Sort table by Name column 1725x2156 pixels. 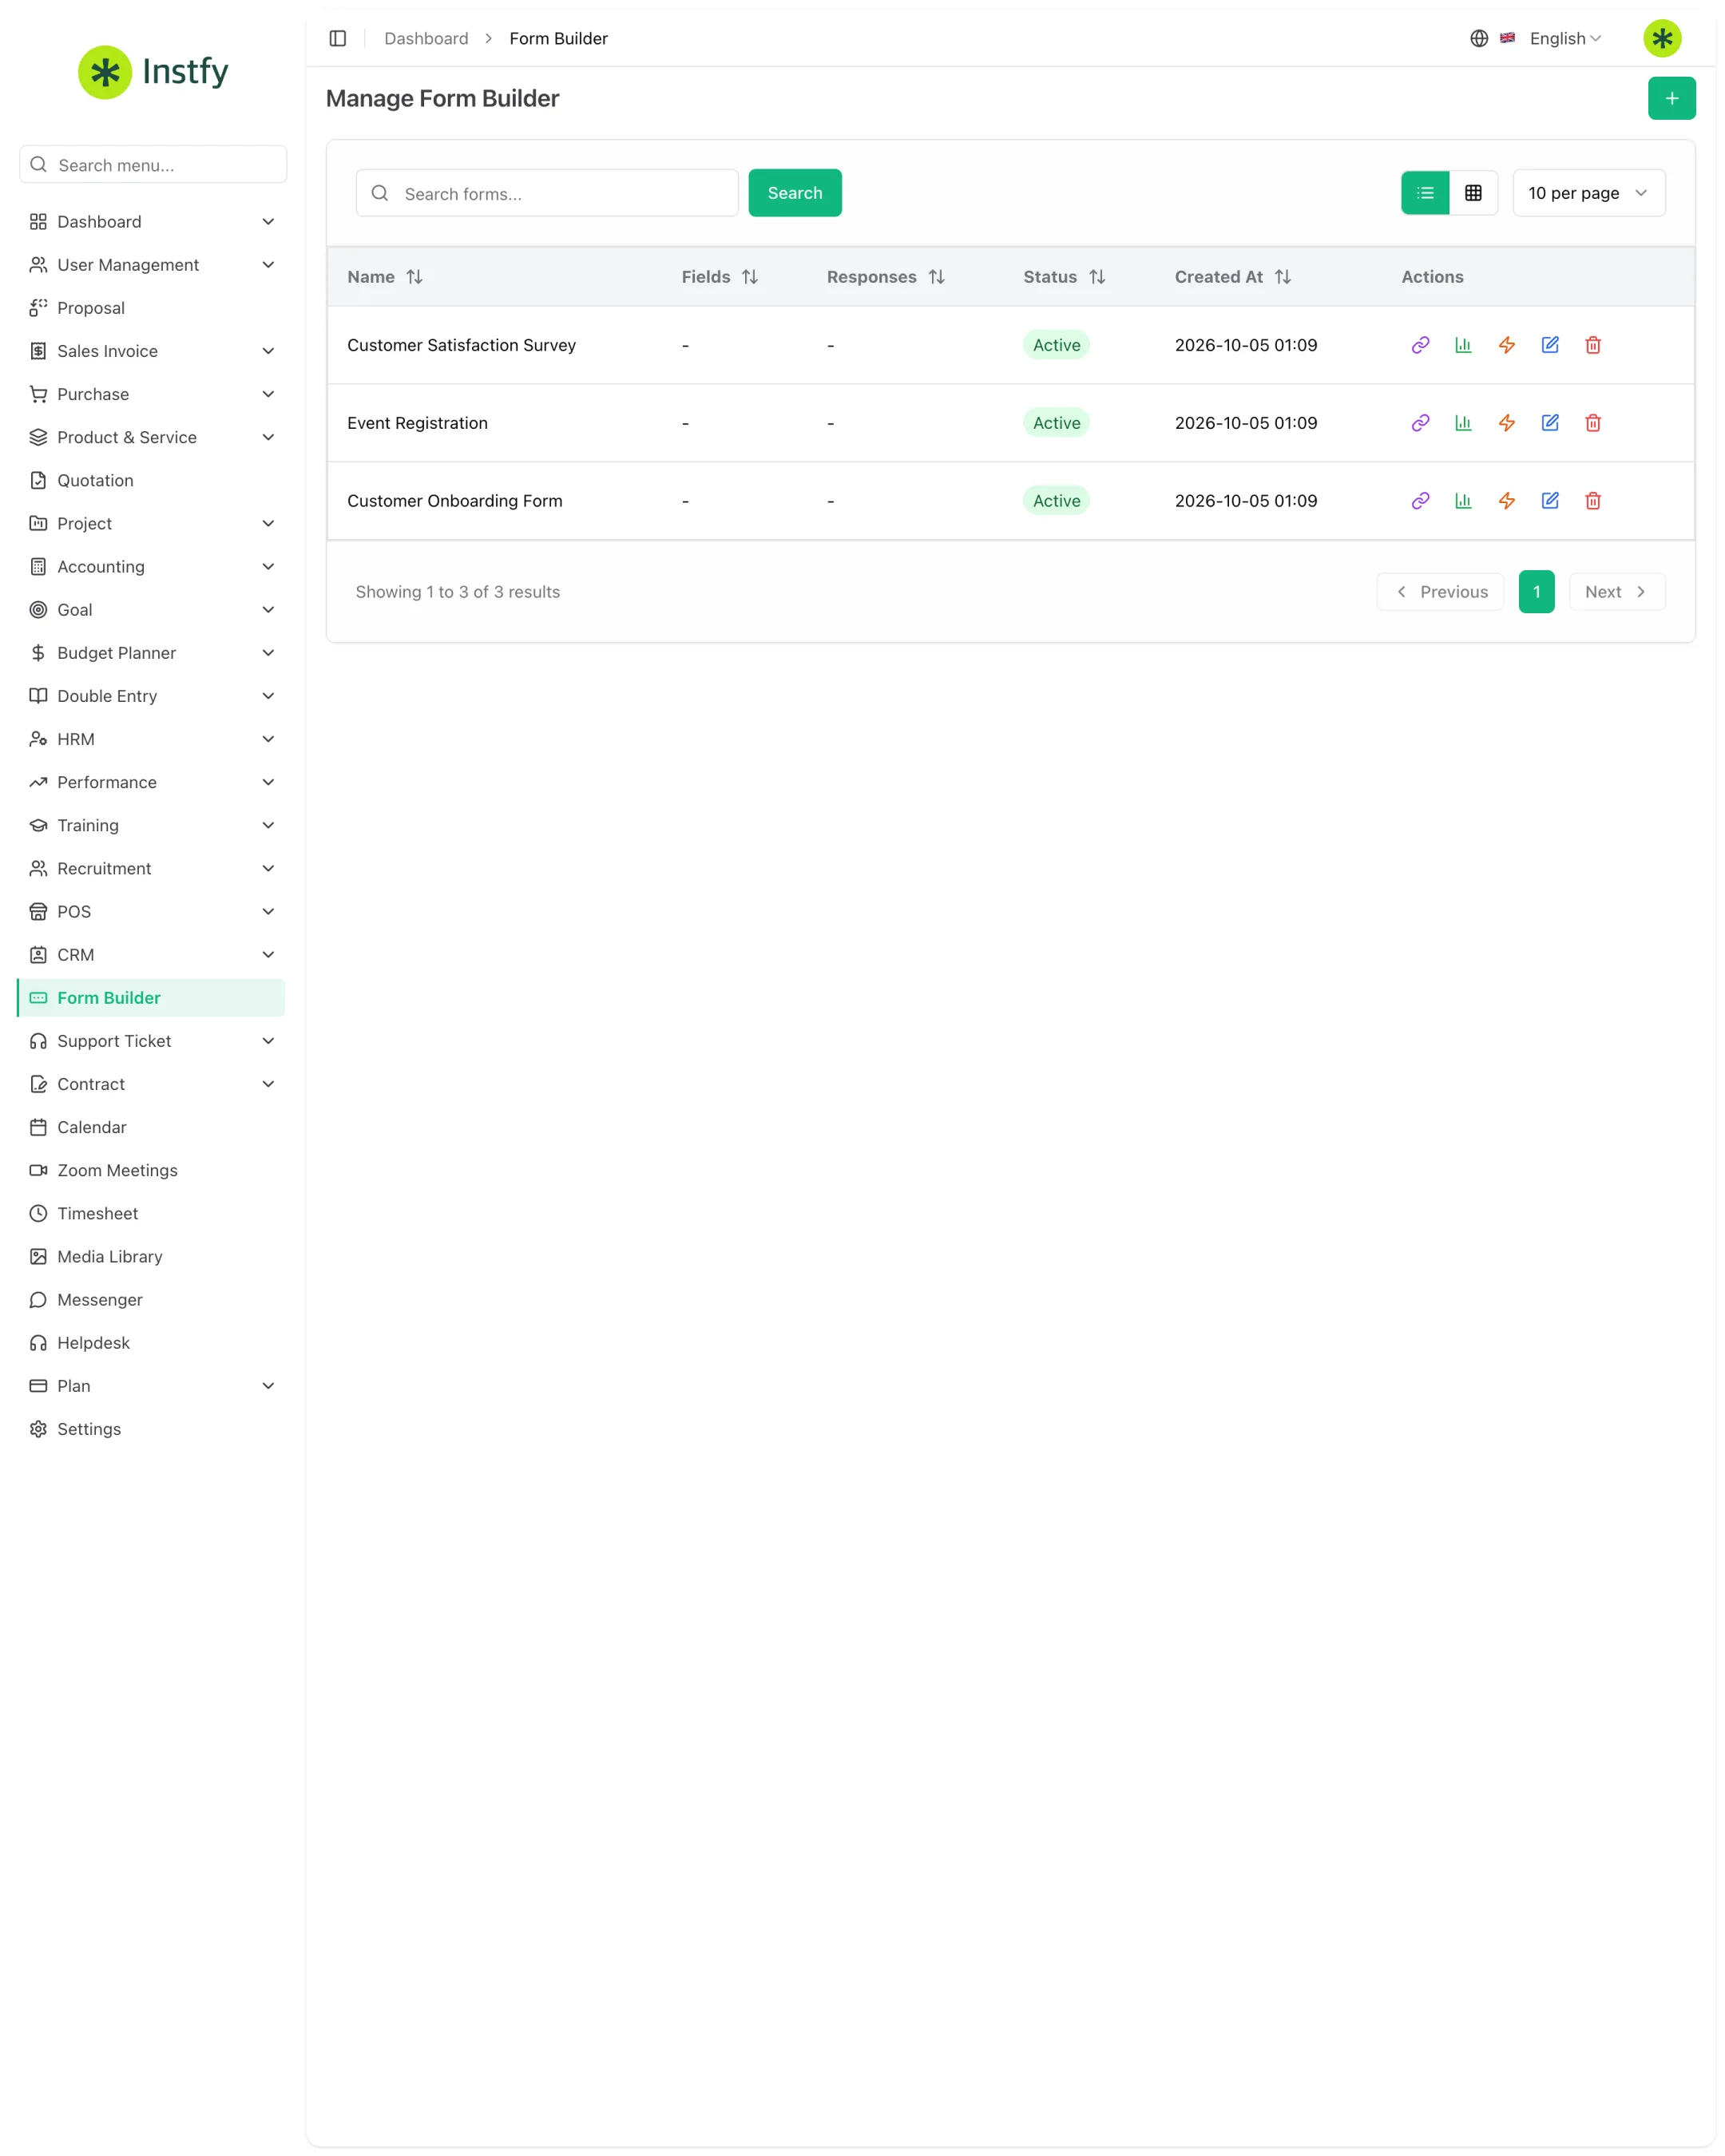pyautogui.click(x=385, y=277)
